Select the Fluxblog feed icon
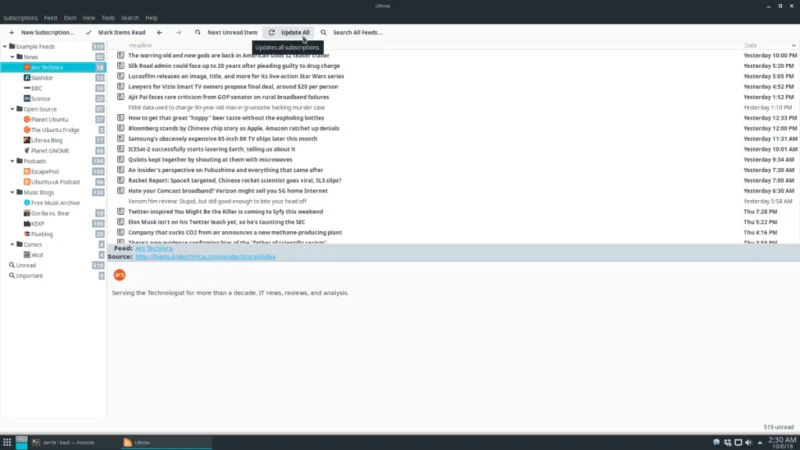The width and height of the screenshot is (800, 450). [x=27, y=234]
